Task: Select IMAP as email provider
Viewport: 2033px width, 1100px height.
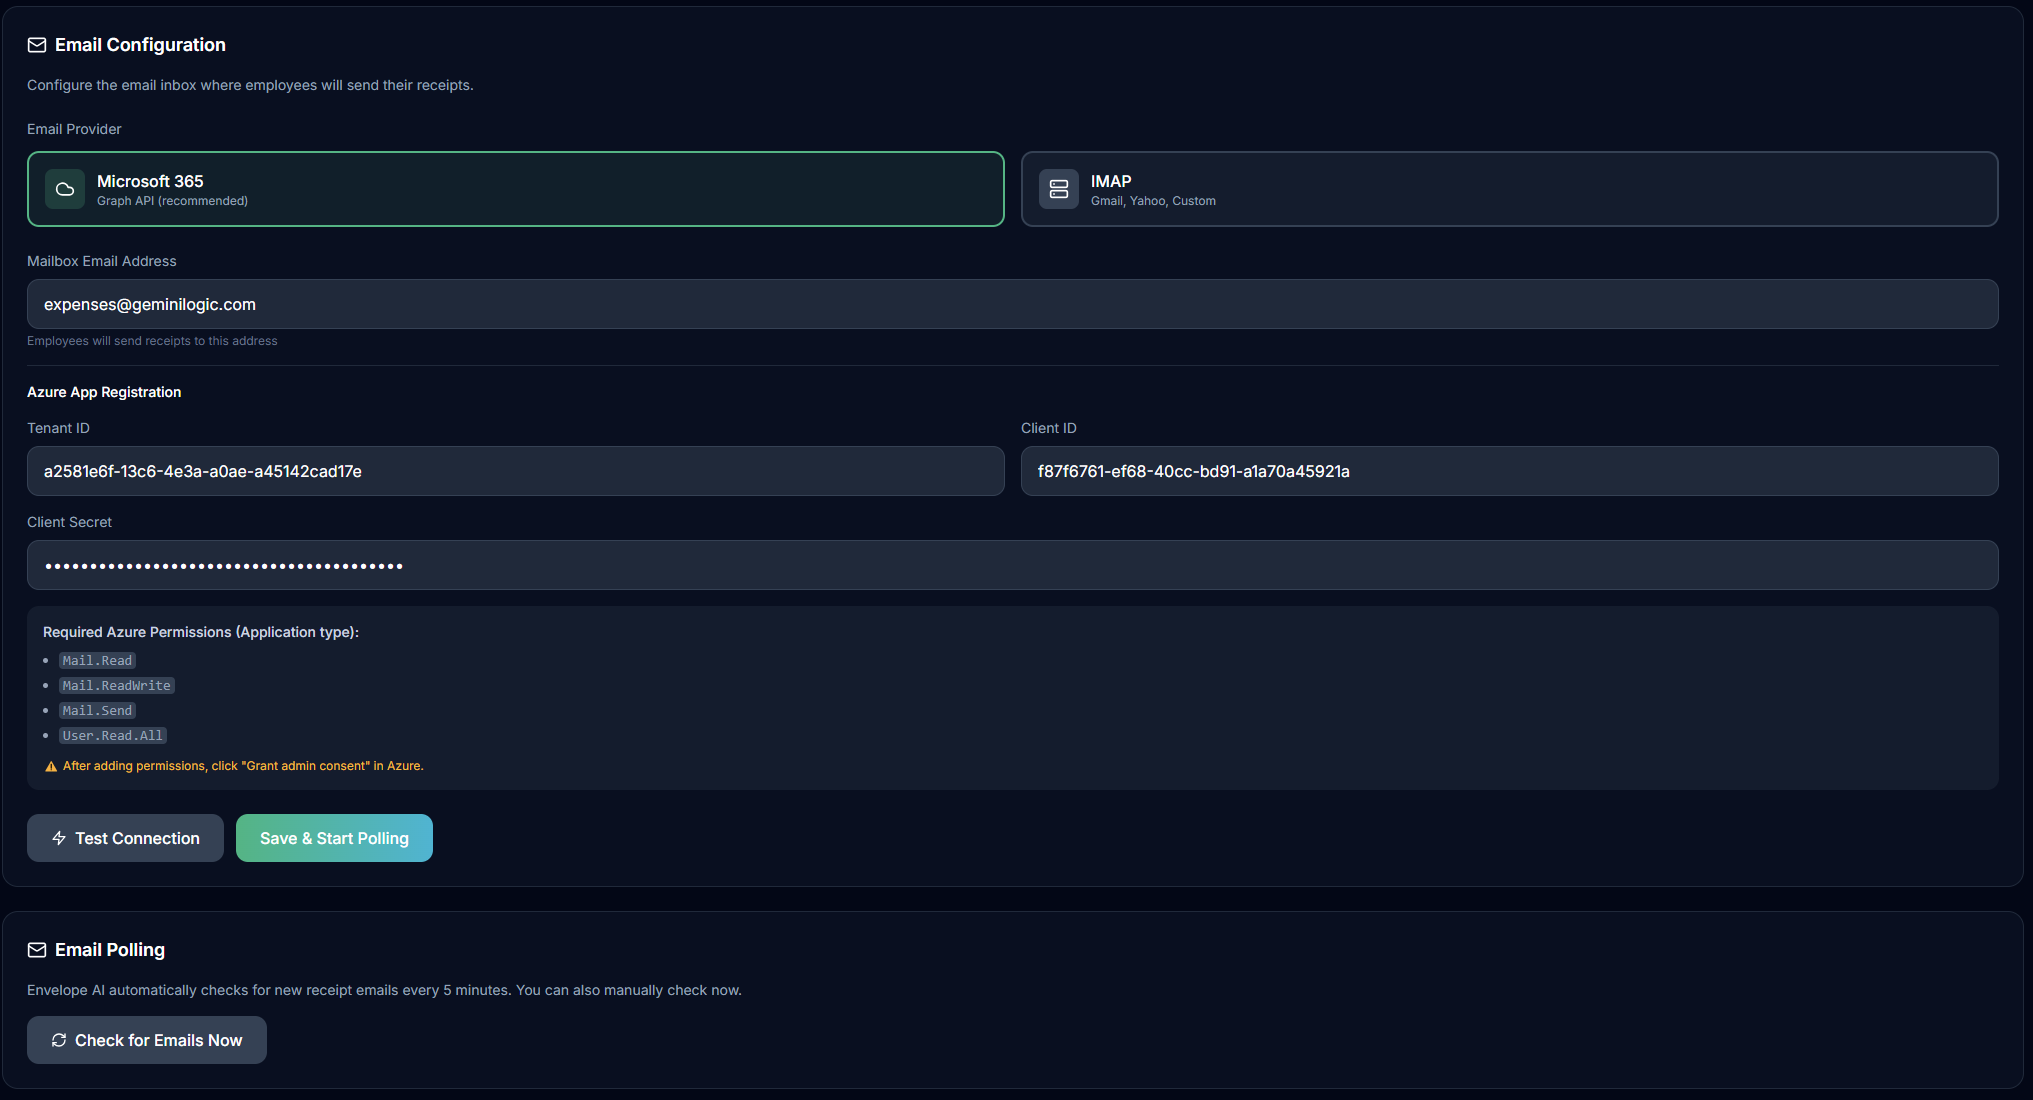Action: (1508, 189)
